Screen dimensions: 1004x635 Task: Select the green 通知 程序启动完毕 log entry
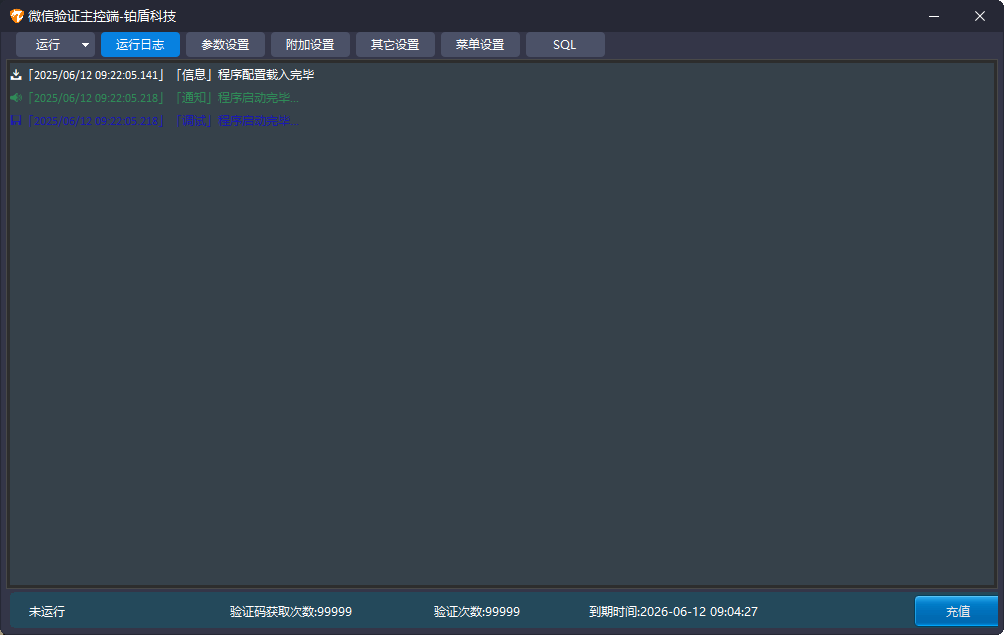click(155, 98)
